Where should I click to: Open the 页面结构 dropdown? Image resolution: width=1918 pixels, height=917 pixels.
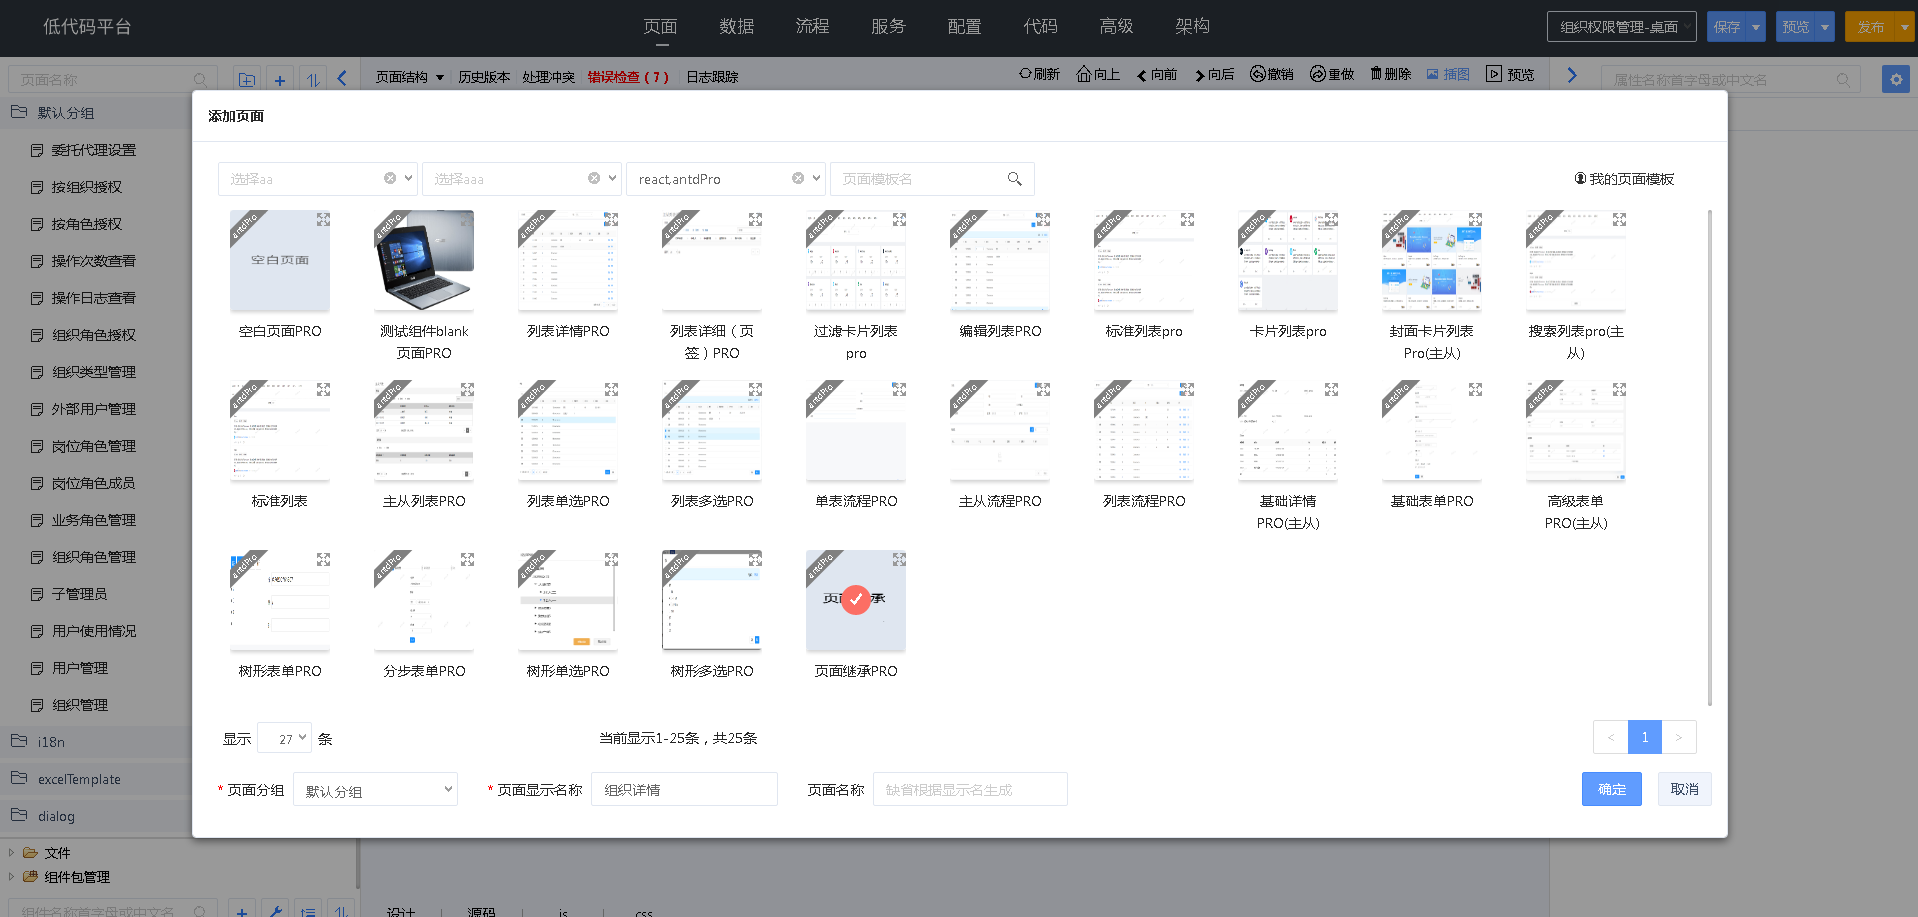(408, 76)
